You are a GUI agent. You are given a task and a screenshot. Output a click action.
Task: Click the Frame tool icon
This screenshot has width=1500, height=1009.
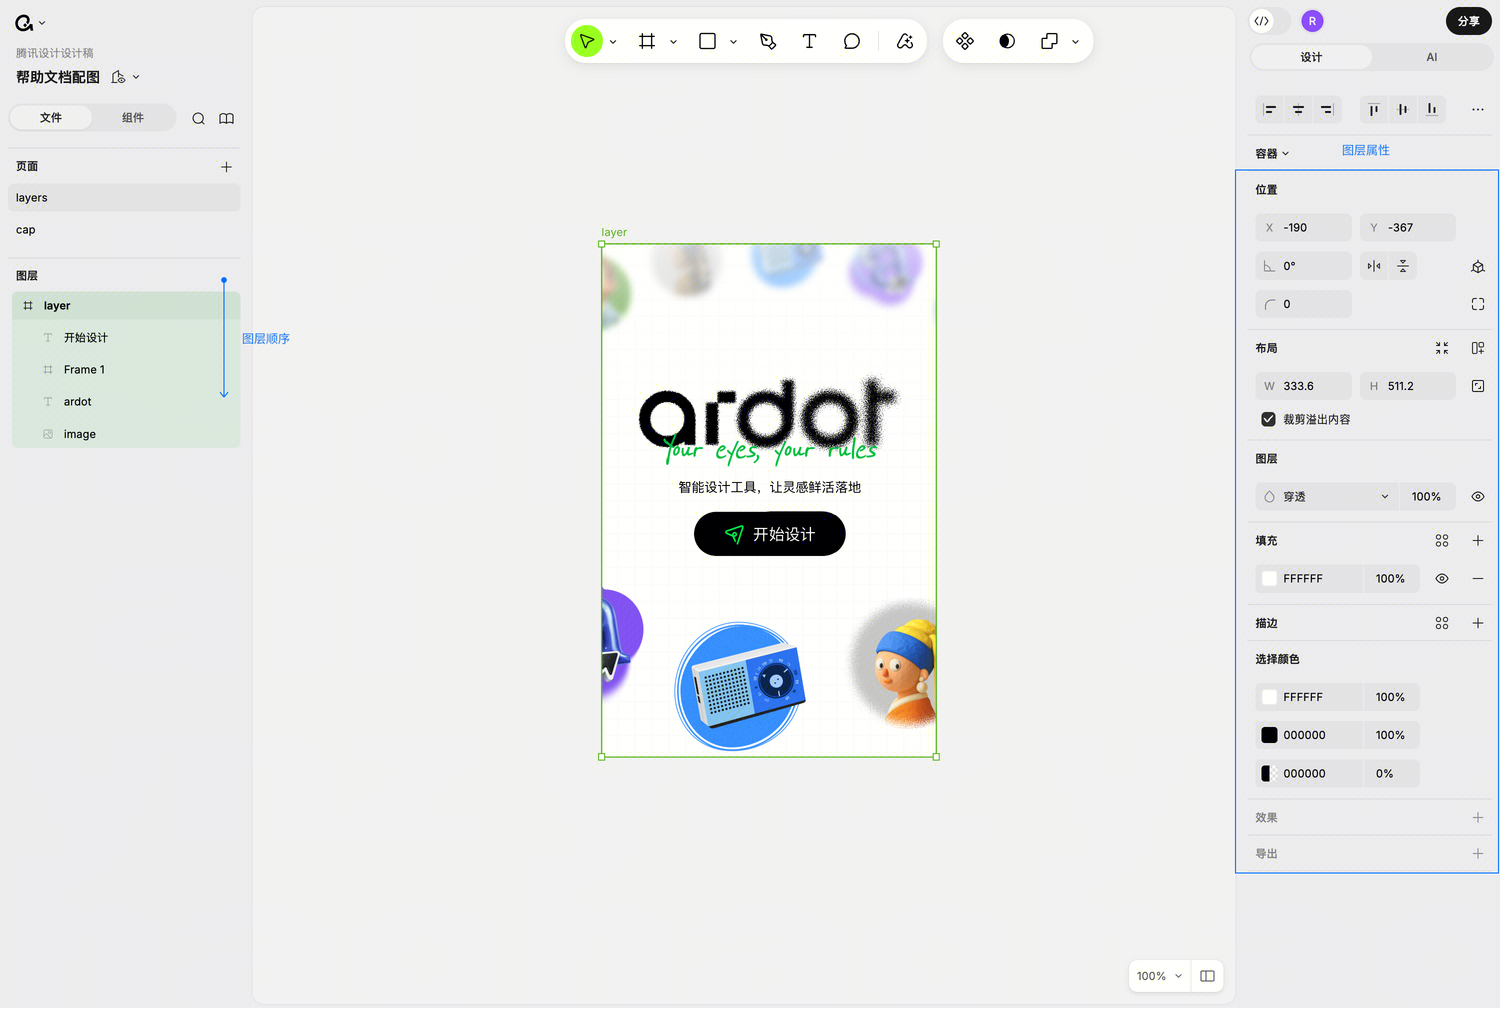click(647, 41)
